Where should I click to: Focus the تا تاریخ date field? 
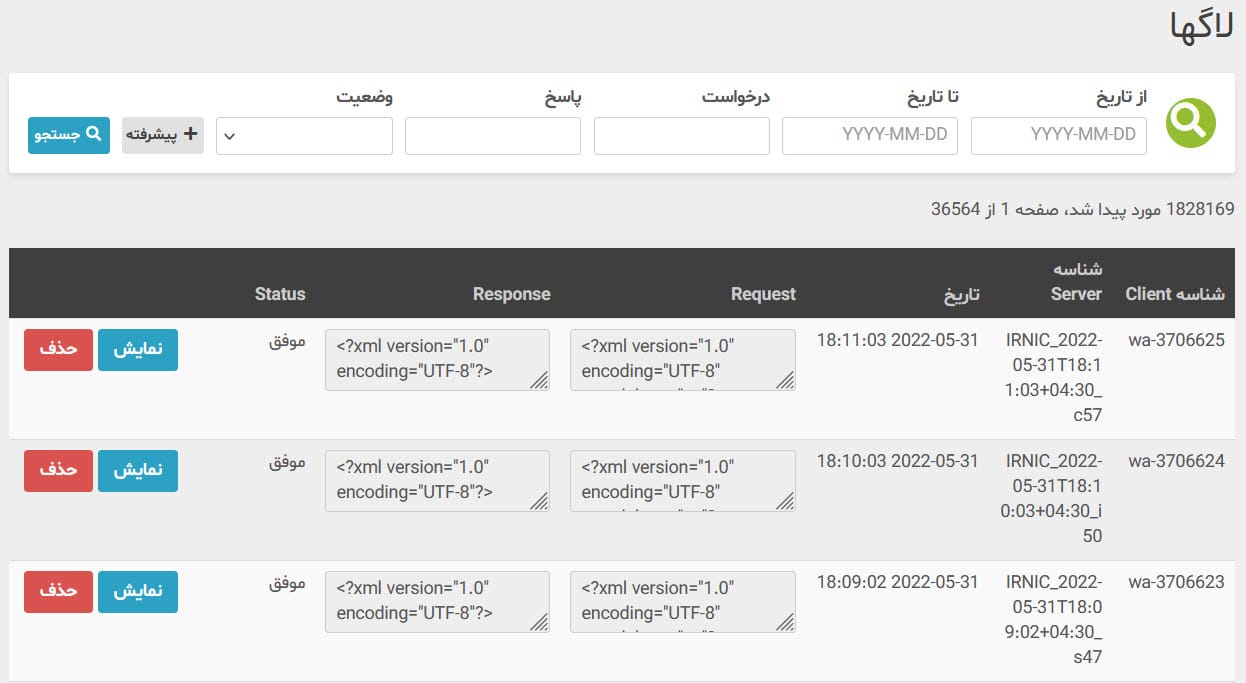(870, 136)
